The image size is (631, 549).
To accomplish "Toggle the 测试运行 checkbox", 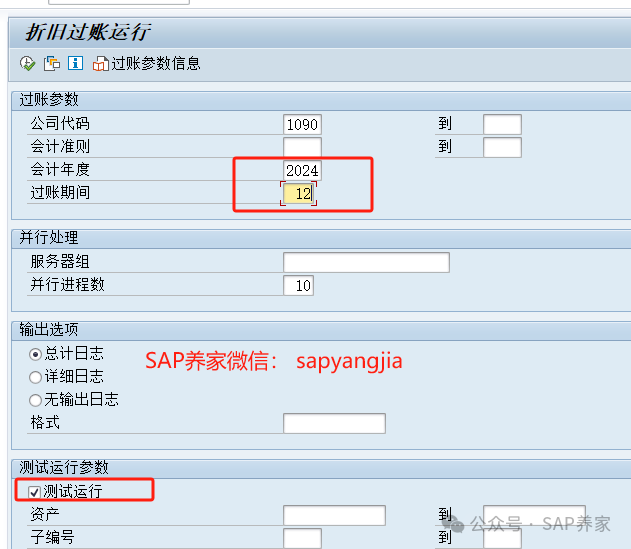I will pyautogui.click(x=34, y=492).
